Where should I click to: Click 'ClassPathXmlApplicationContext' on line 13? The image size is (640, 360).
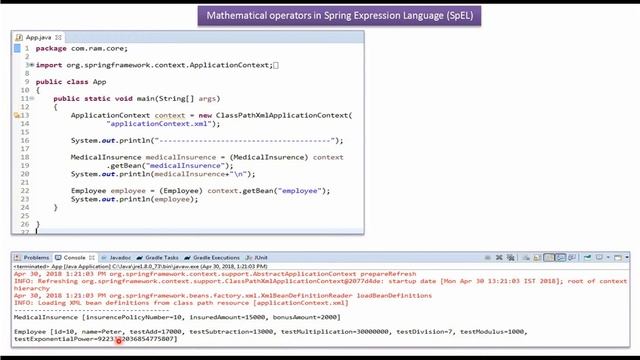click(x=282, y=116)
